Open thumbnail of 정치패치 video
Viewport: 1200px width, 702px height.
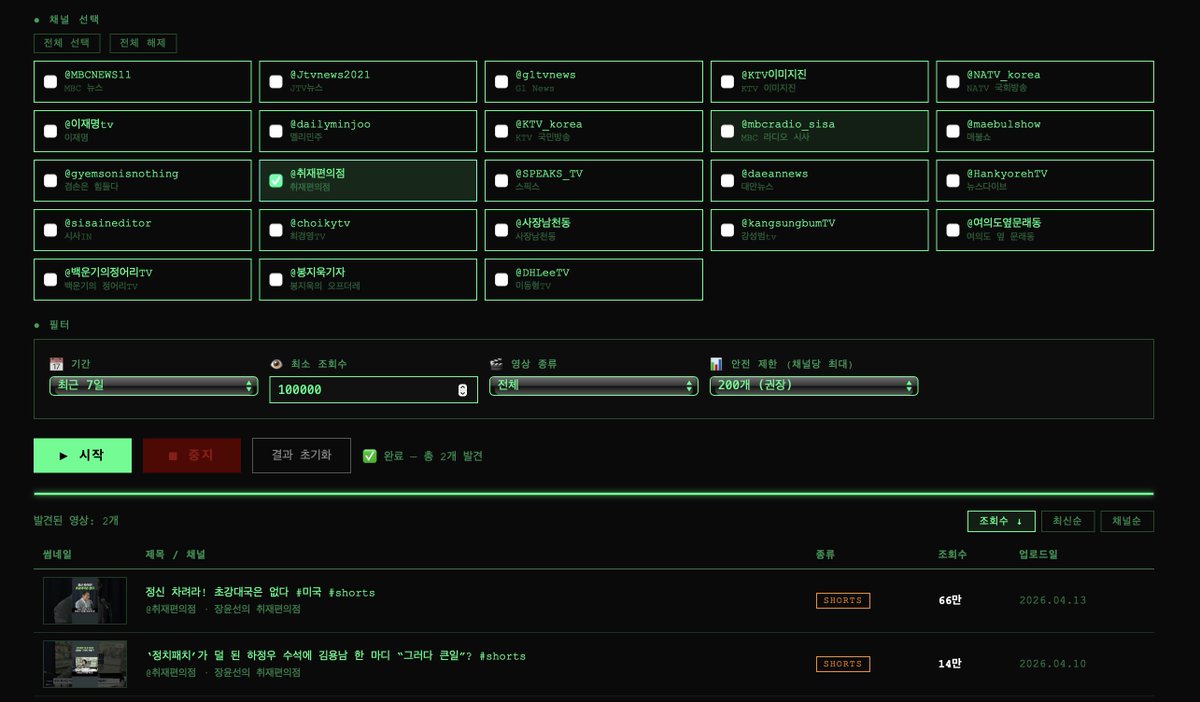tap(85, 664)
